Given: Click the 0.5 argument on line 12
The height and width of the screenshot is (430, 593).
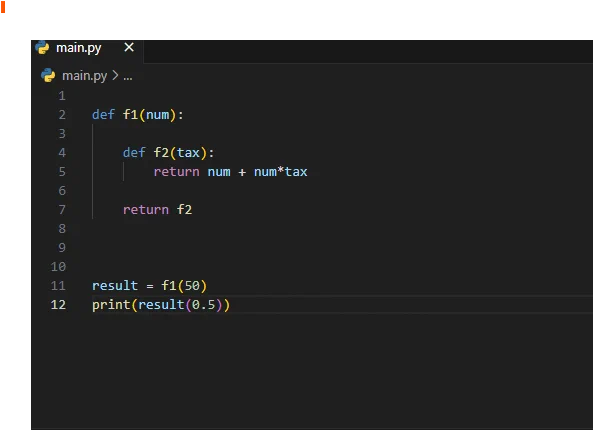Looking at the screenshot, I should [204, 304].
